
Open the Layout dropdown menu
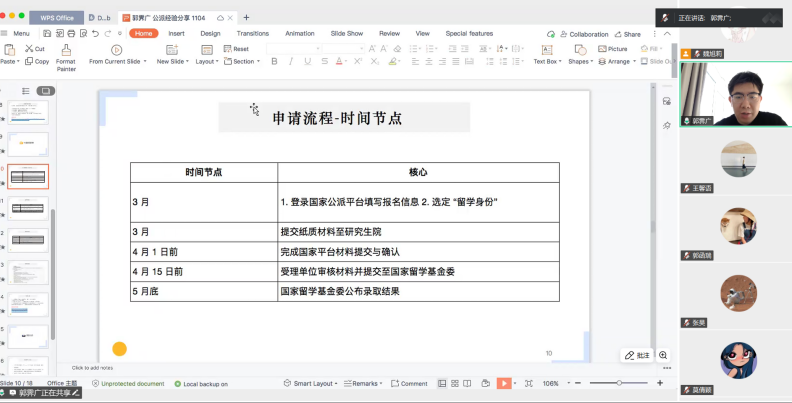(x=207, y=62)
